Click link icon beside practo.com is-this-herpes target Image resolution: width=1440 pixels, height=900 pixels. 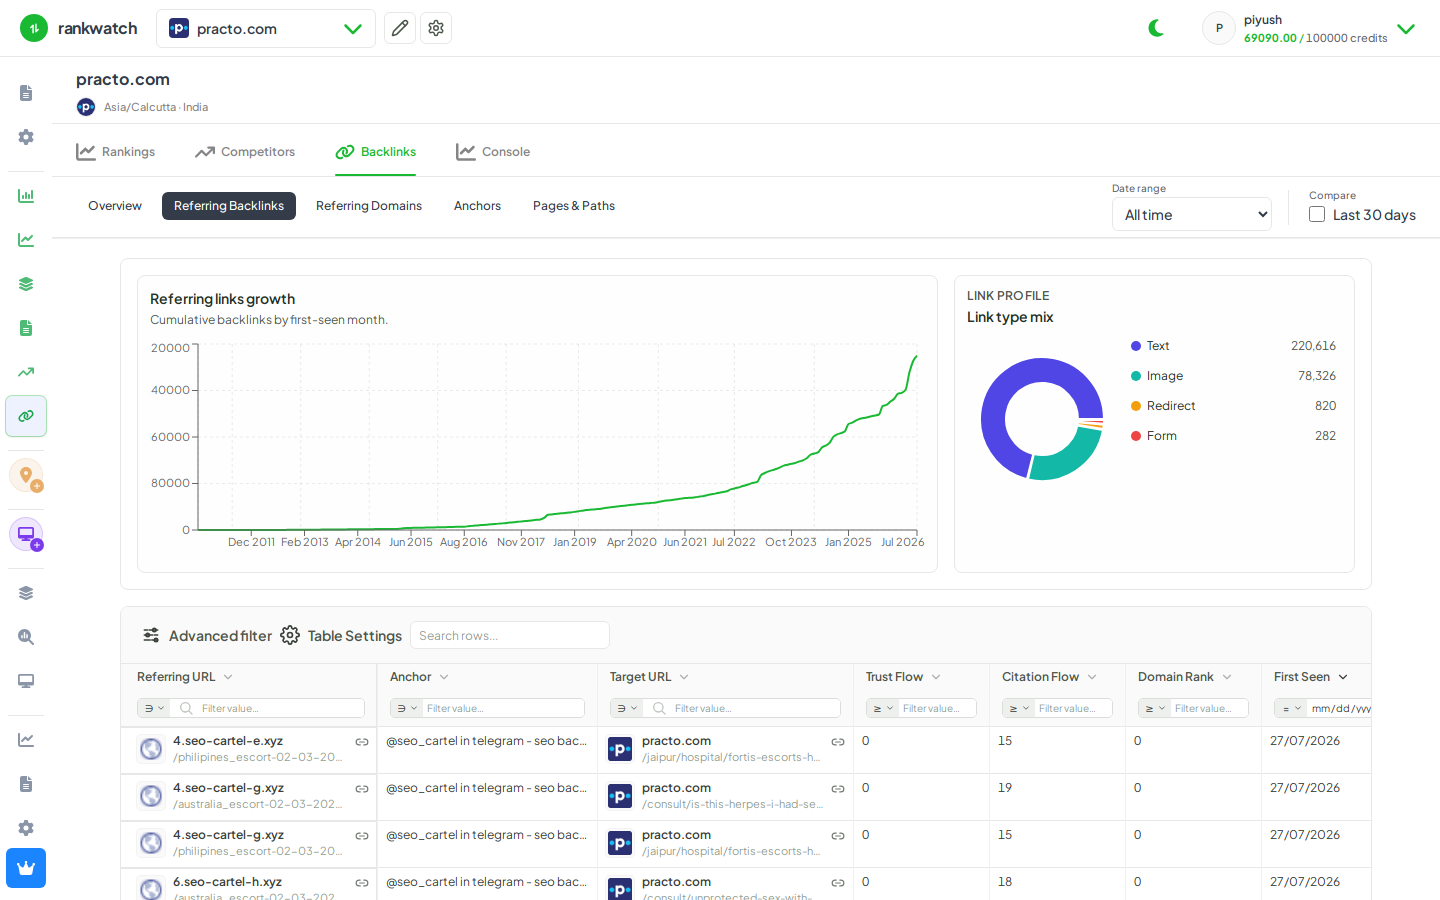pyautogui.click(x=838, y=789)
